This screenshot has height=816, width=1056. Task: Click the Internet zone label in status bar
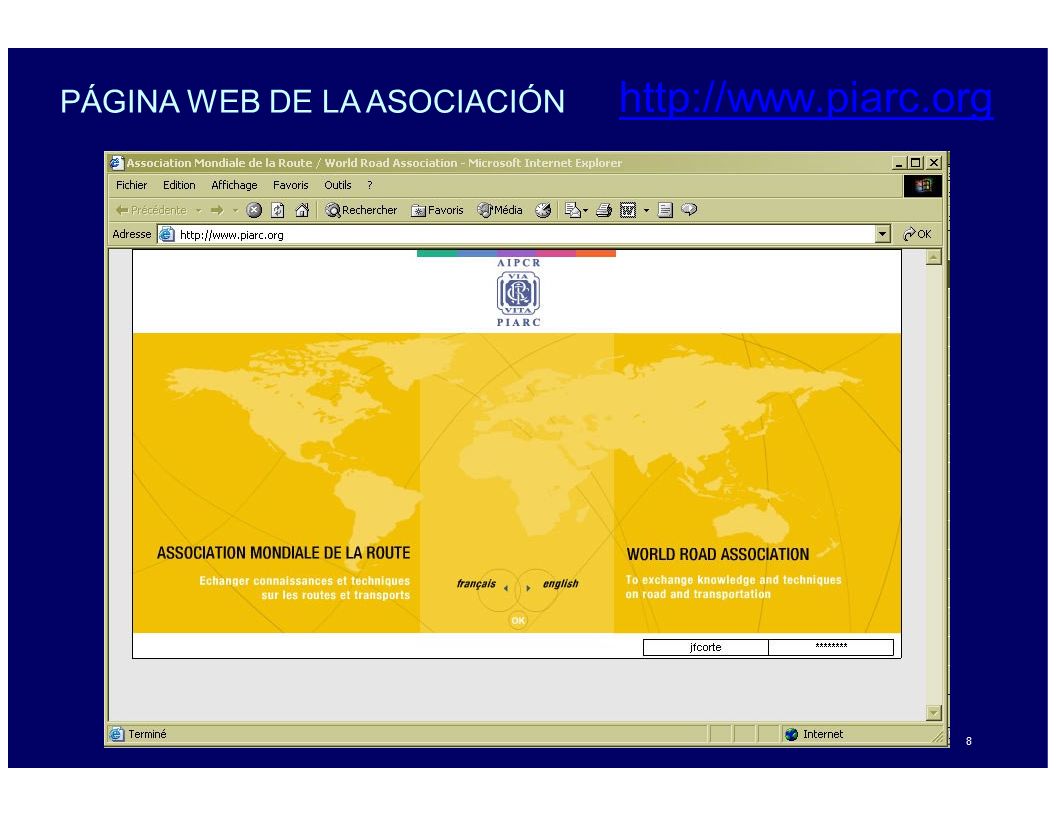823,735
